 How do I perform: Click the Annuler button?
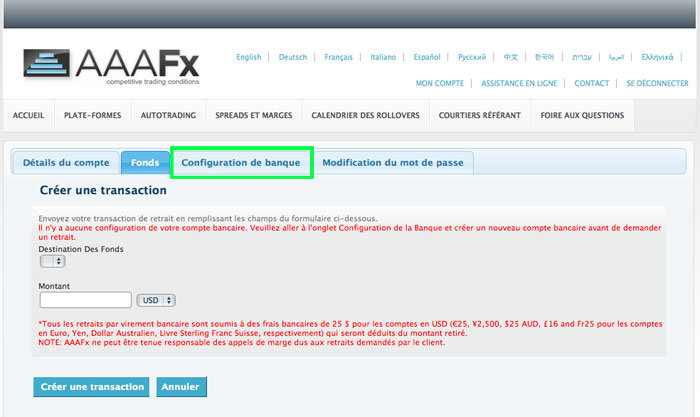click(x=180, y=386)
